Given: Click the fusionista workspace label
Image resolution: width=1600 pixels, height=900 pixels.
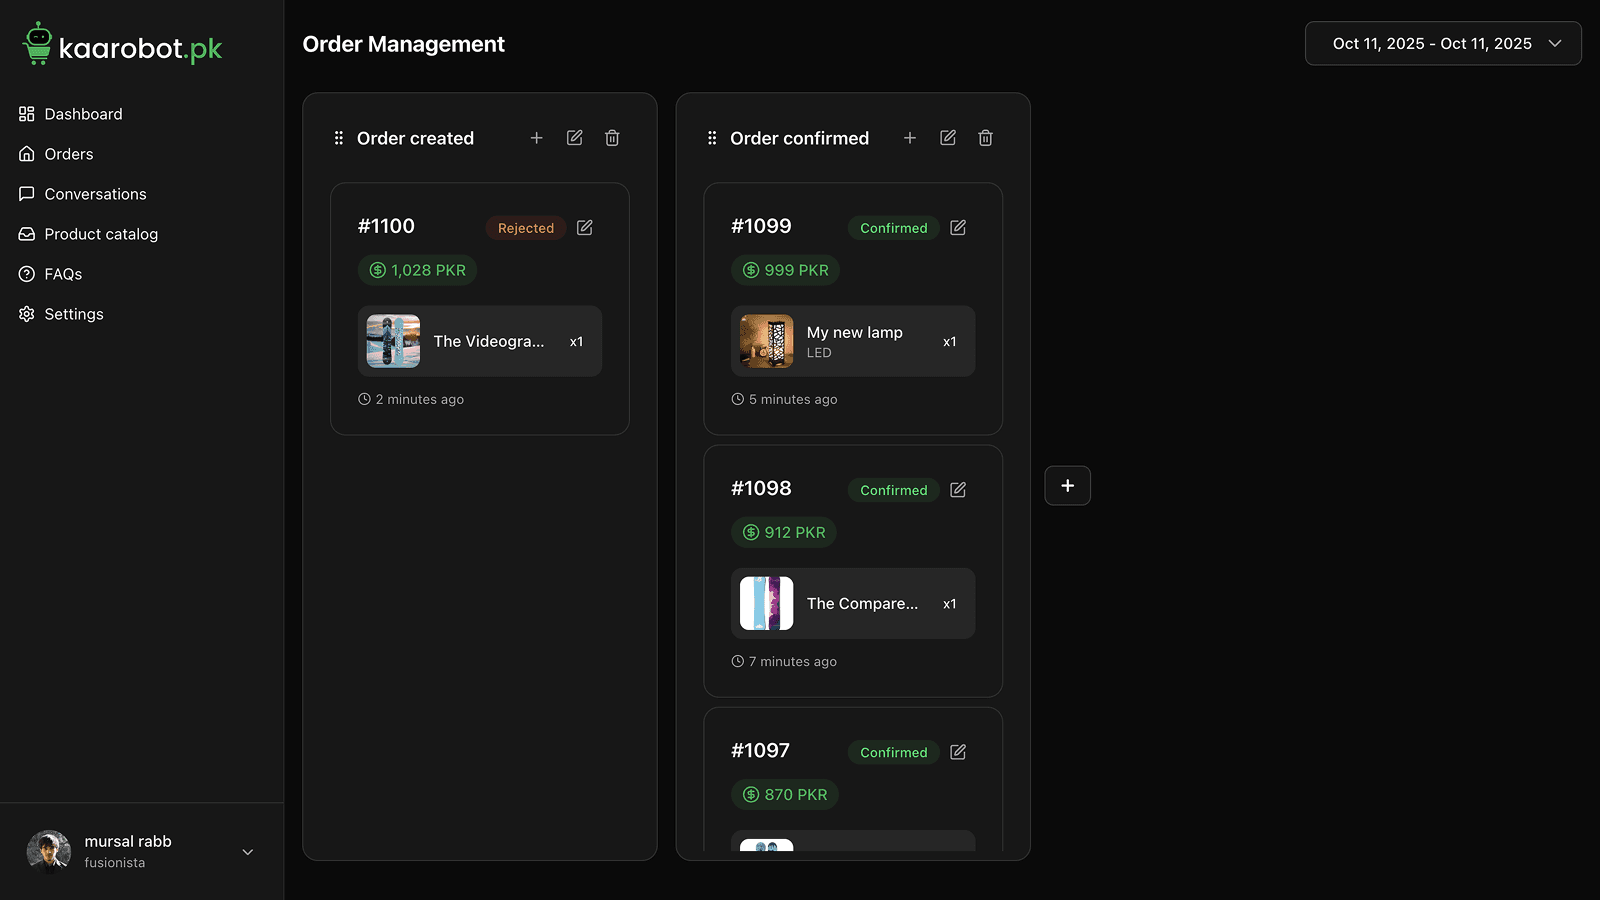Looking at the screenshot, I should tap(115, 863).
